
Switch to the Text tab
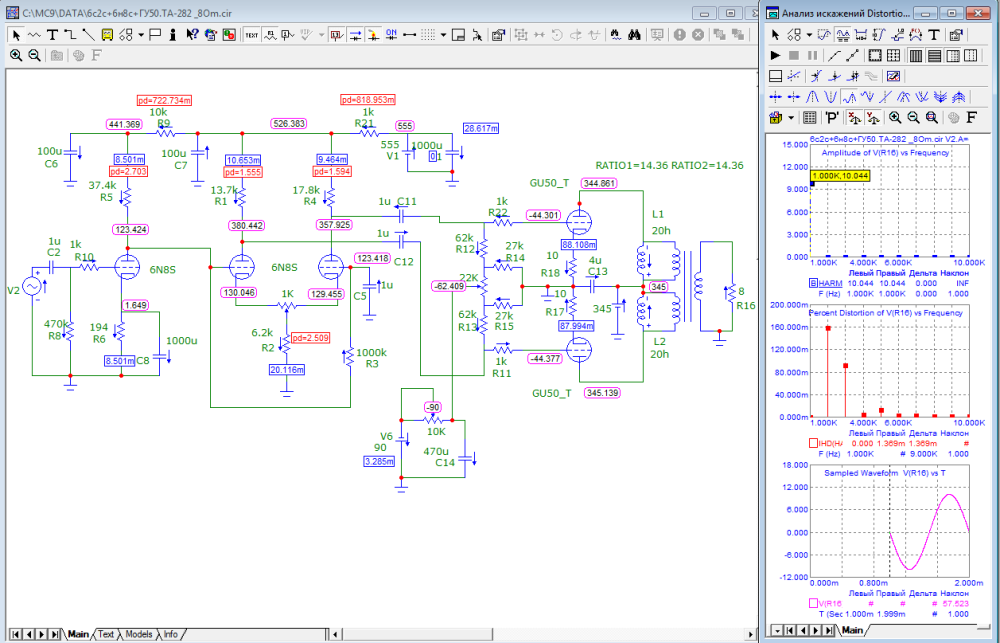pos(106,634)
